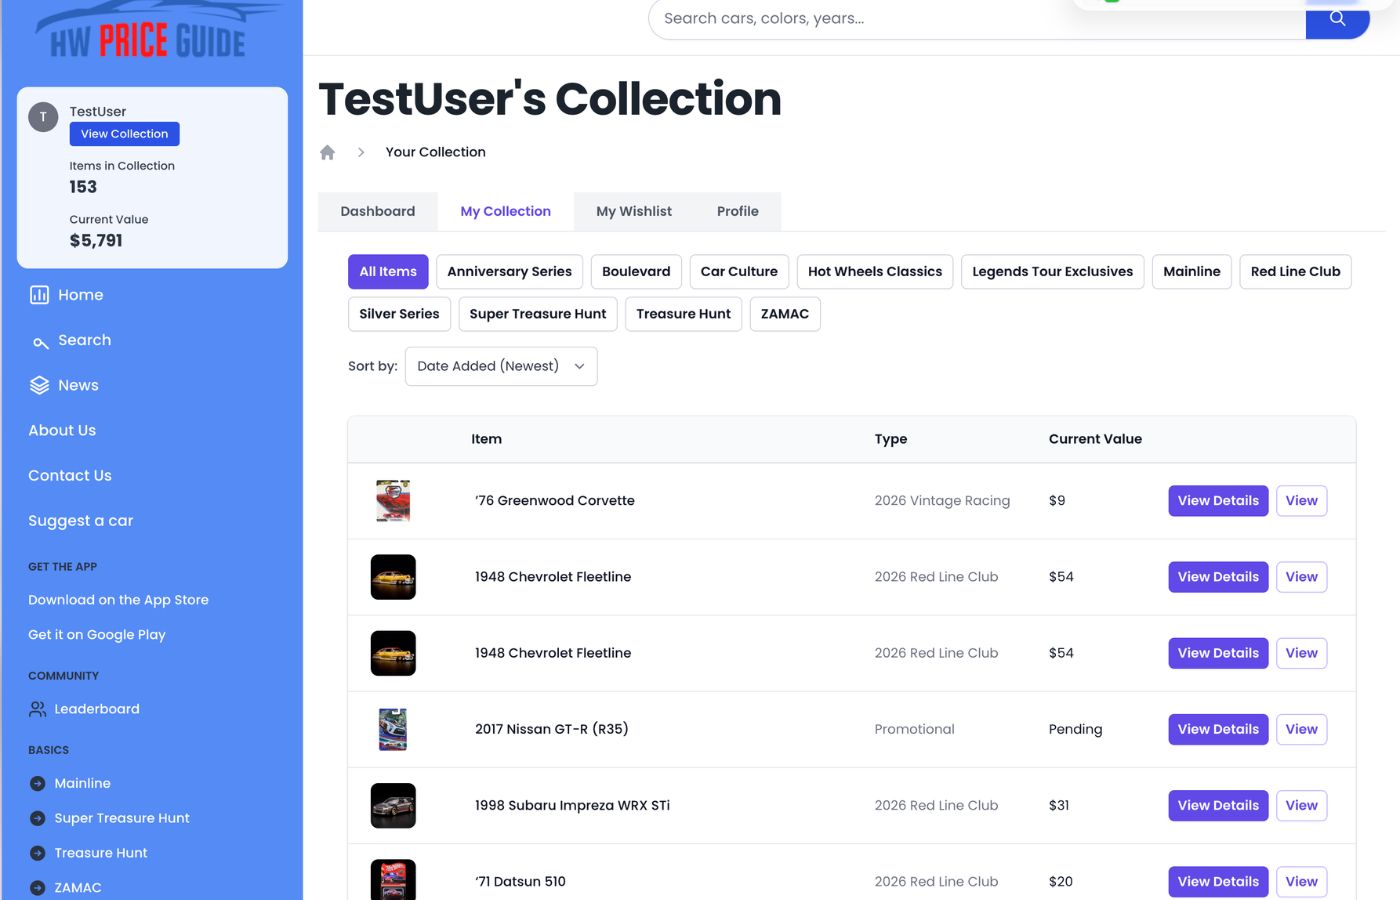Filter by Silver Series
The width and height of the screenshot is (1400, 900).
point(400,314)
